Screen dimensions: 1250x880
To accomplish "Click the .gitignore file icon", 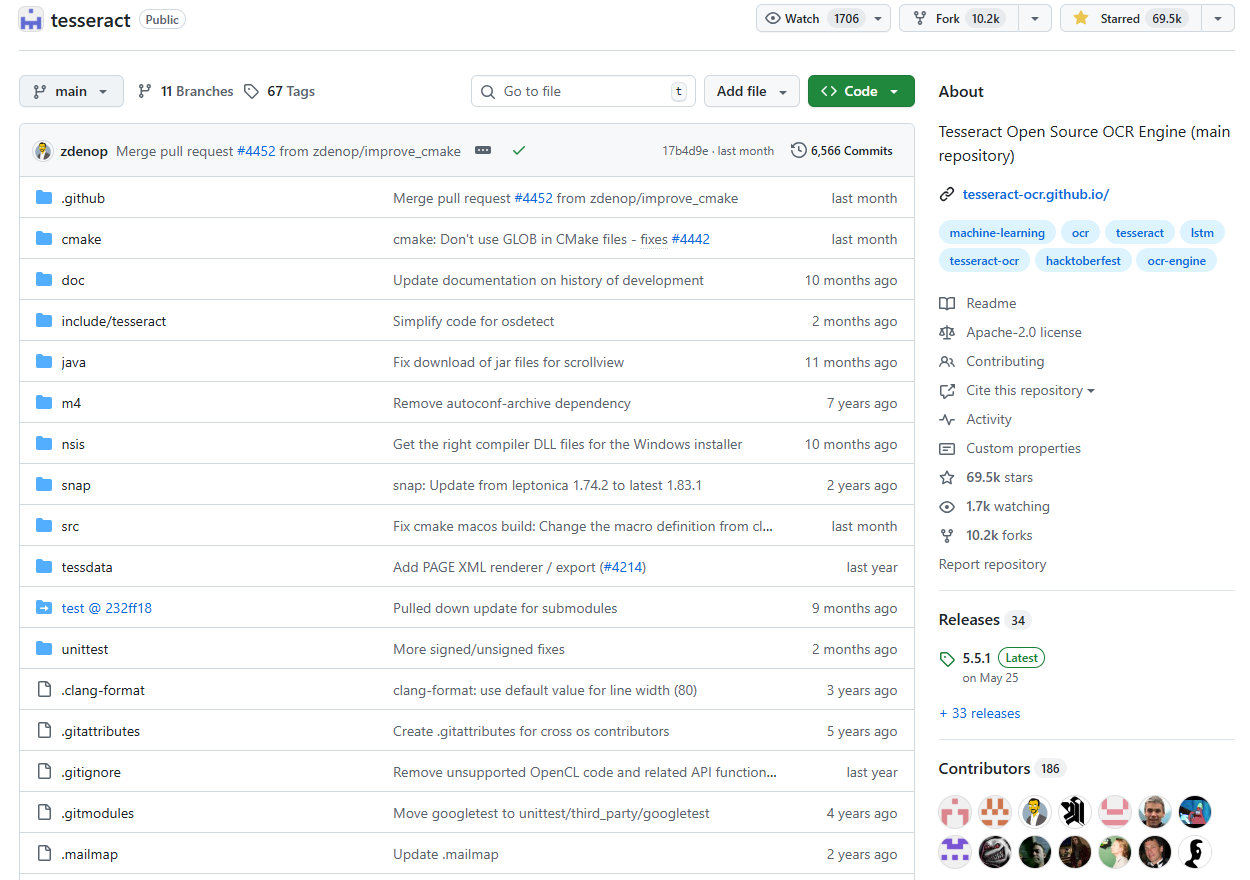I will click(44, 772).
